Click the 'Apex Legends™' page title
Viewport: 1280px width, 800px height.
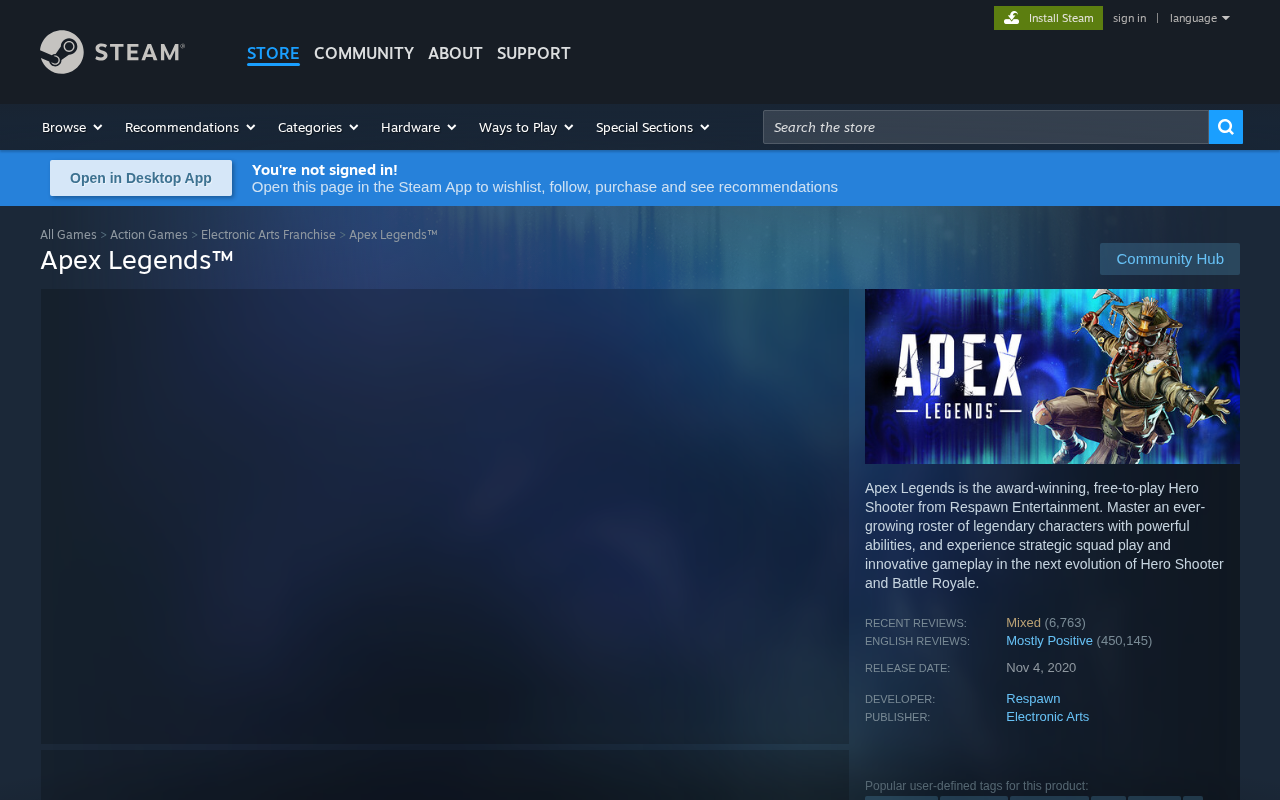coord(137,260)
